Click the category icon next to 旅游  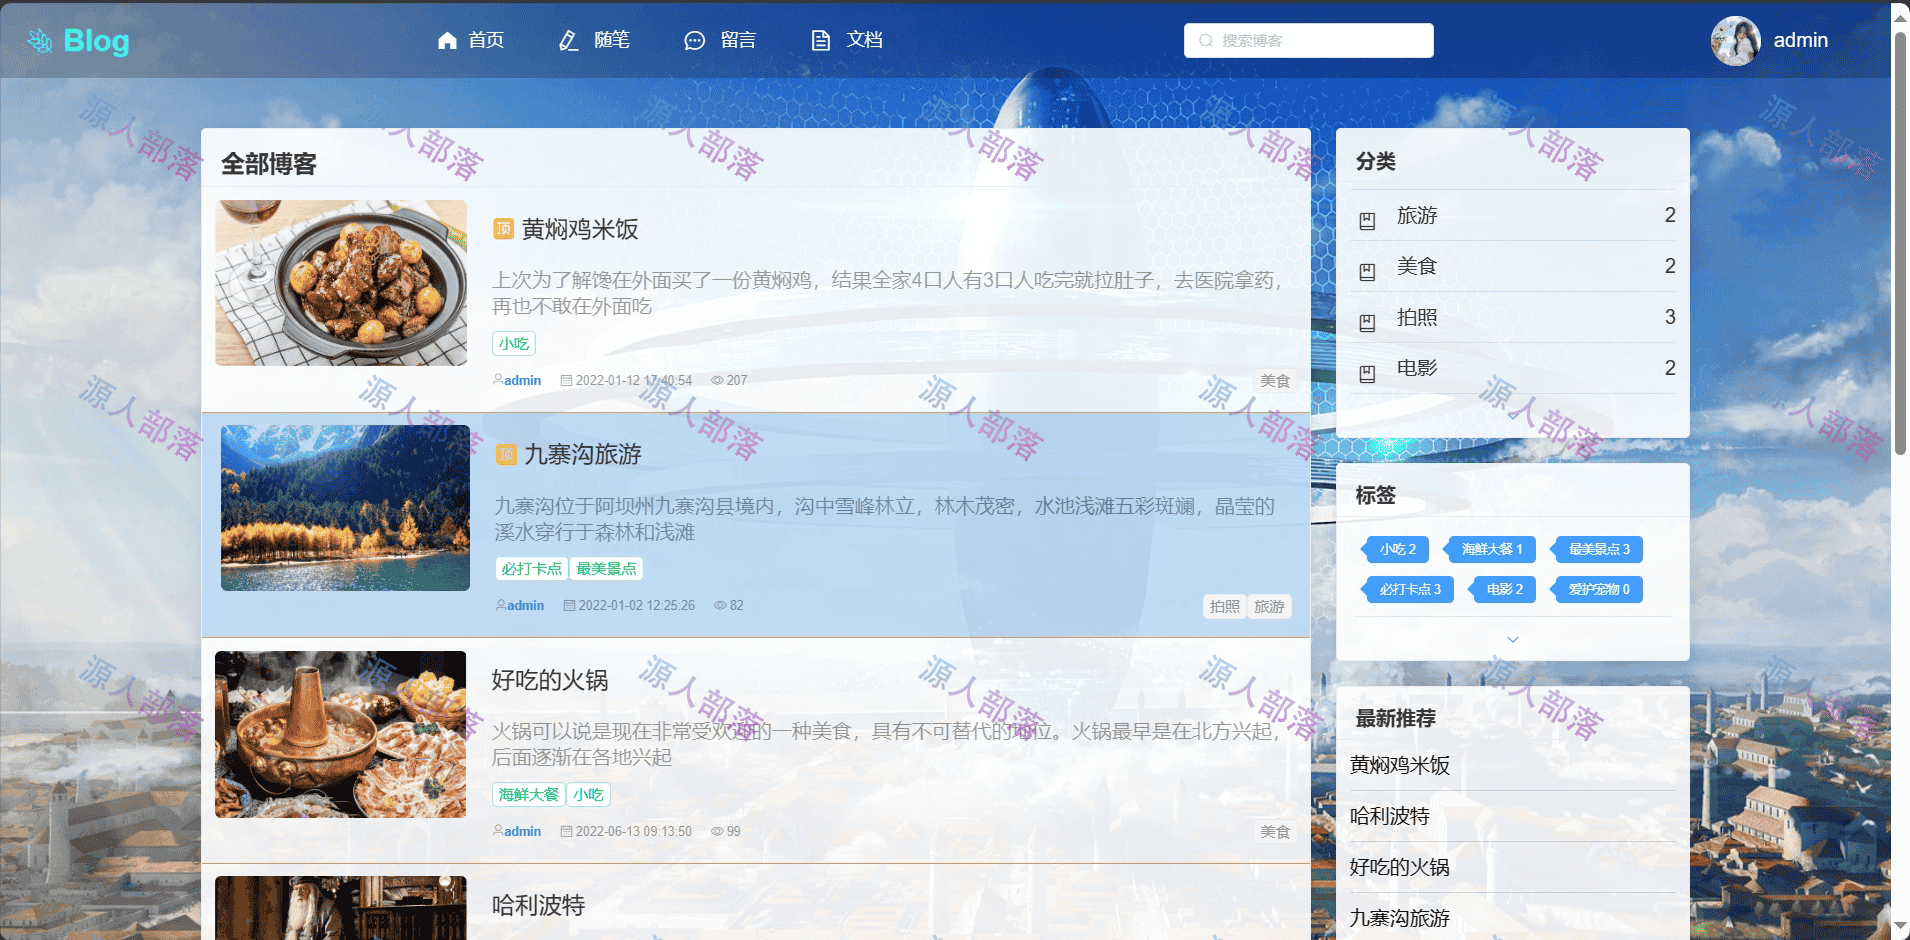(1367, 221)
